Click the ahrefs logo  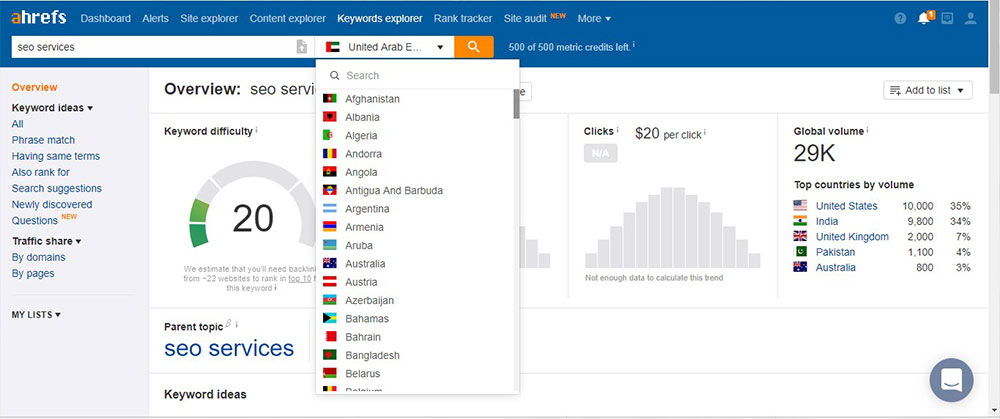pyautogui.click(x=38, y=17)
